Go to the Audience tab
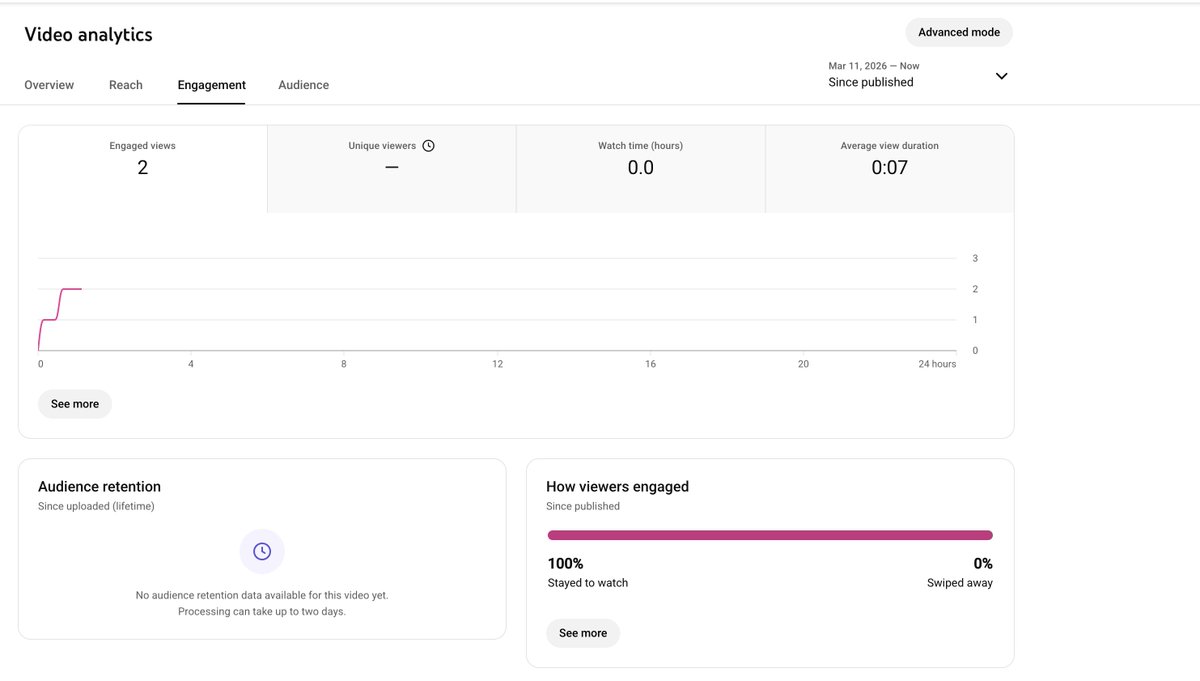The height and width of the screenshot is (681, 1200). pos(304,85)
